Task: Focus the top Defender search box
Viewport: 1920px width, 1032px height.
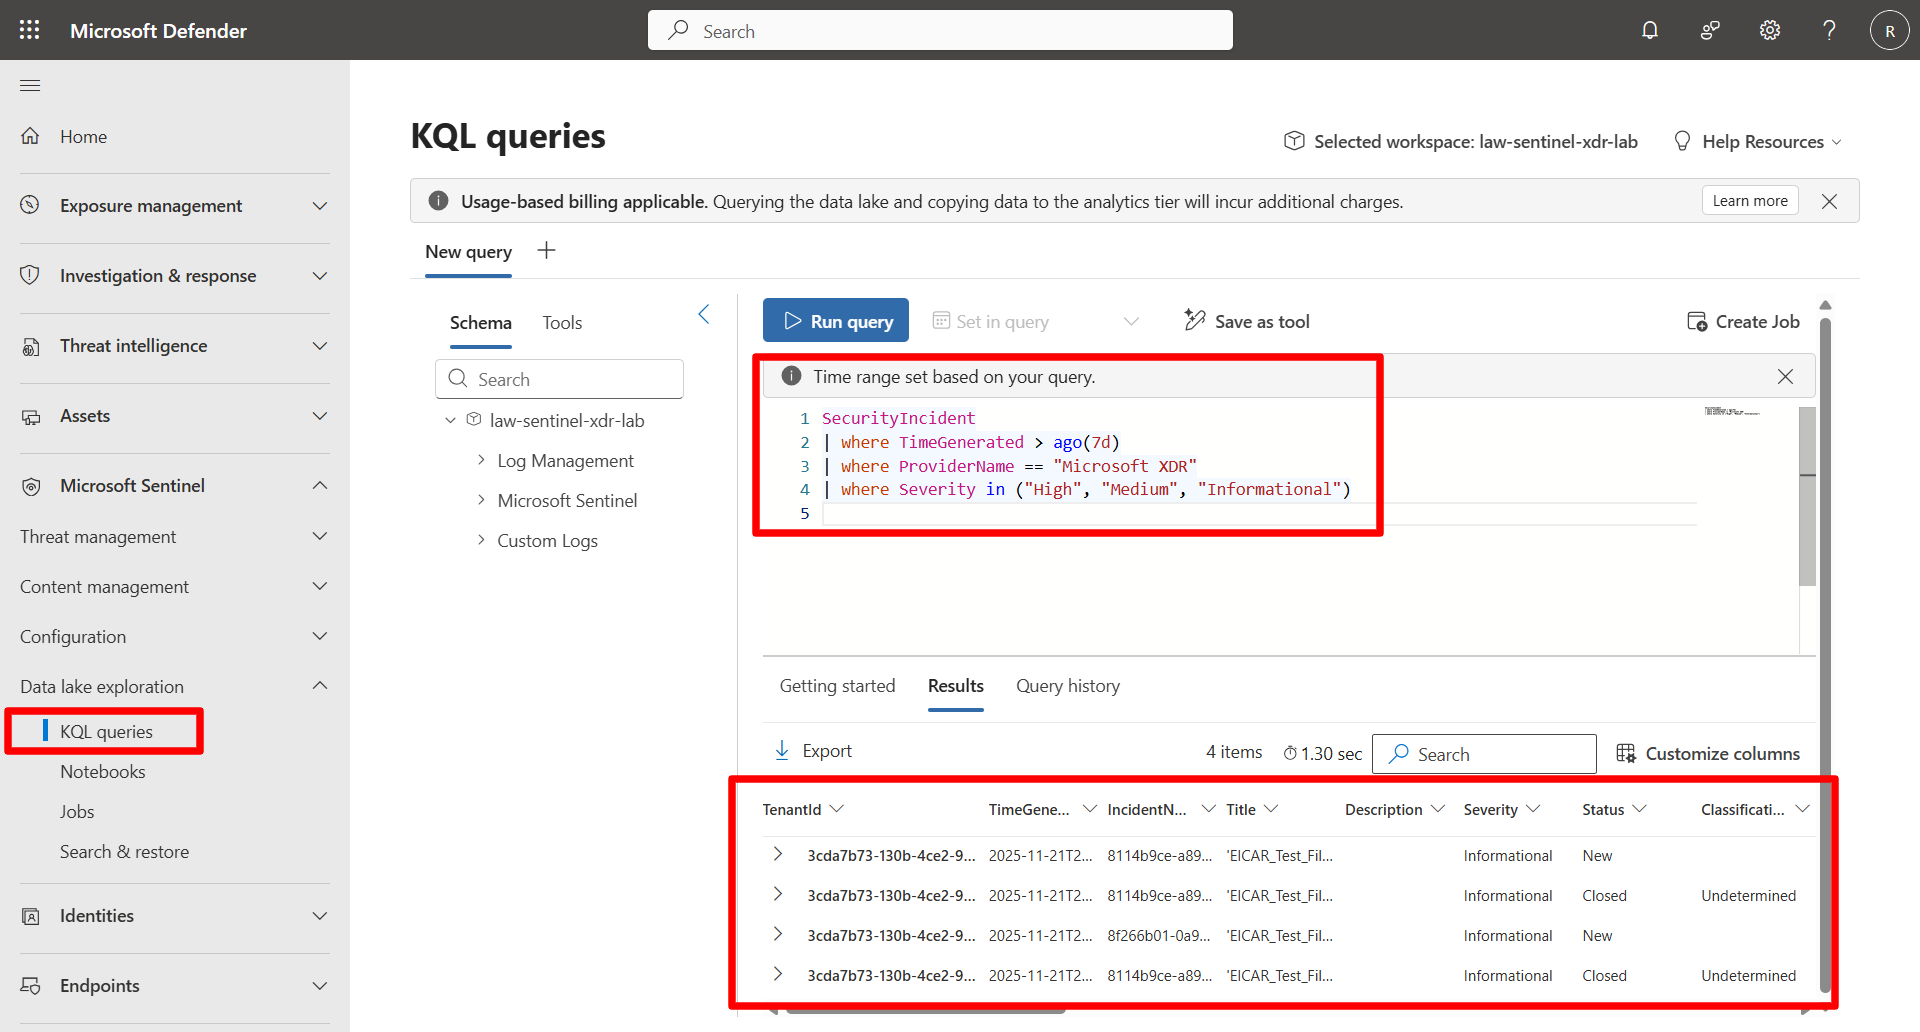Action: pyautogui.click(x=940, y=30)
